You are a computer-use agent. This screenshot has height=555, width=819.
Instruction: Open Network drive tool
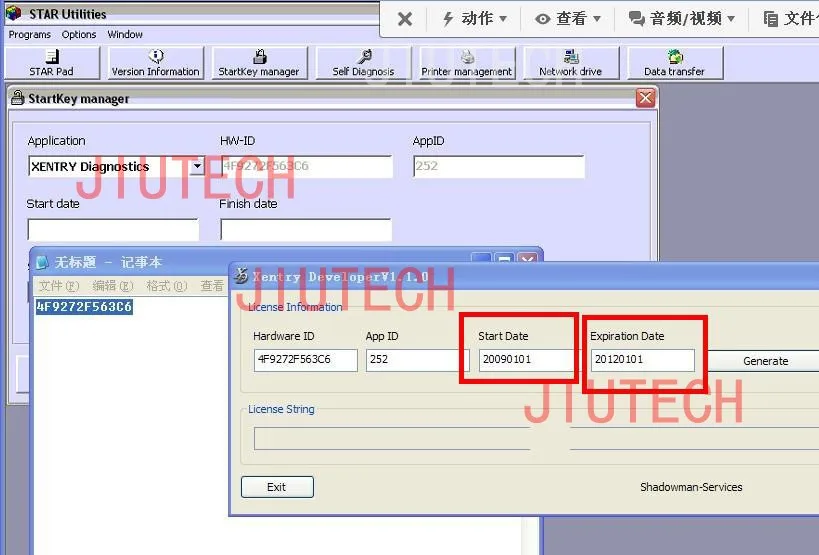[570, 63]
